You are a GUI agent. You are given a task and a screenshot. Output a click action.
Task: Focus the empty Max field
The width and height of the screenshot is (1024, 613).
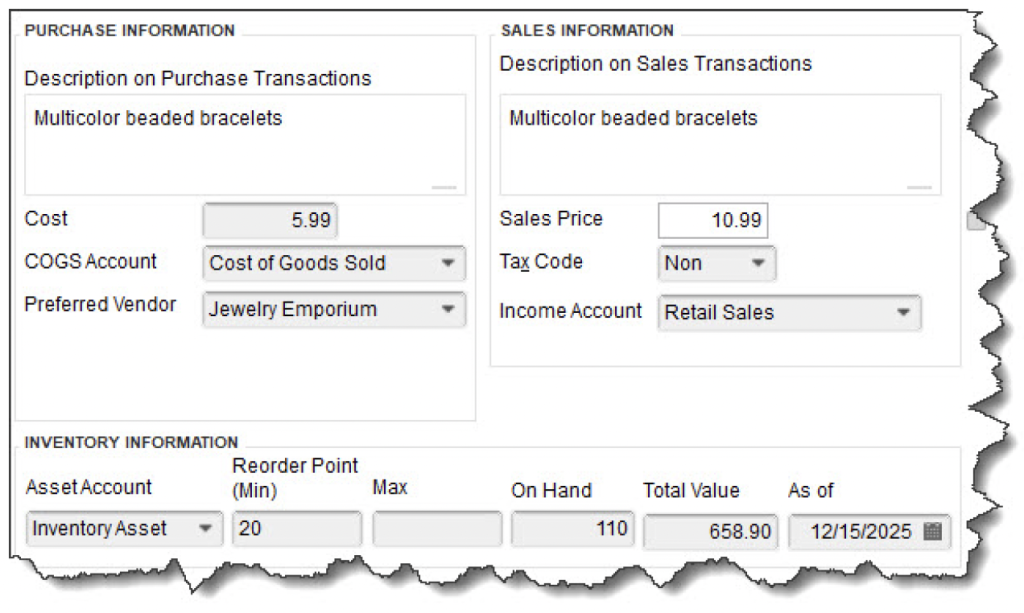(437, 529)
